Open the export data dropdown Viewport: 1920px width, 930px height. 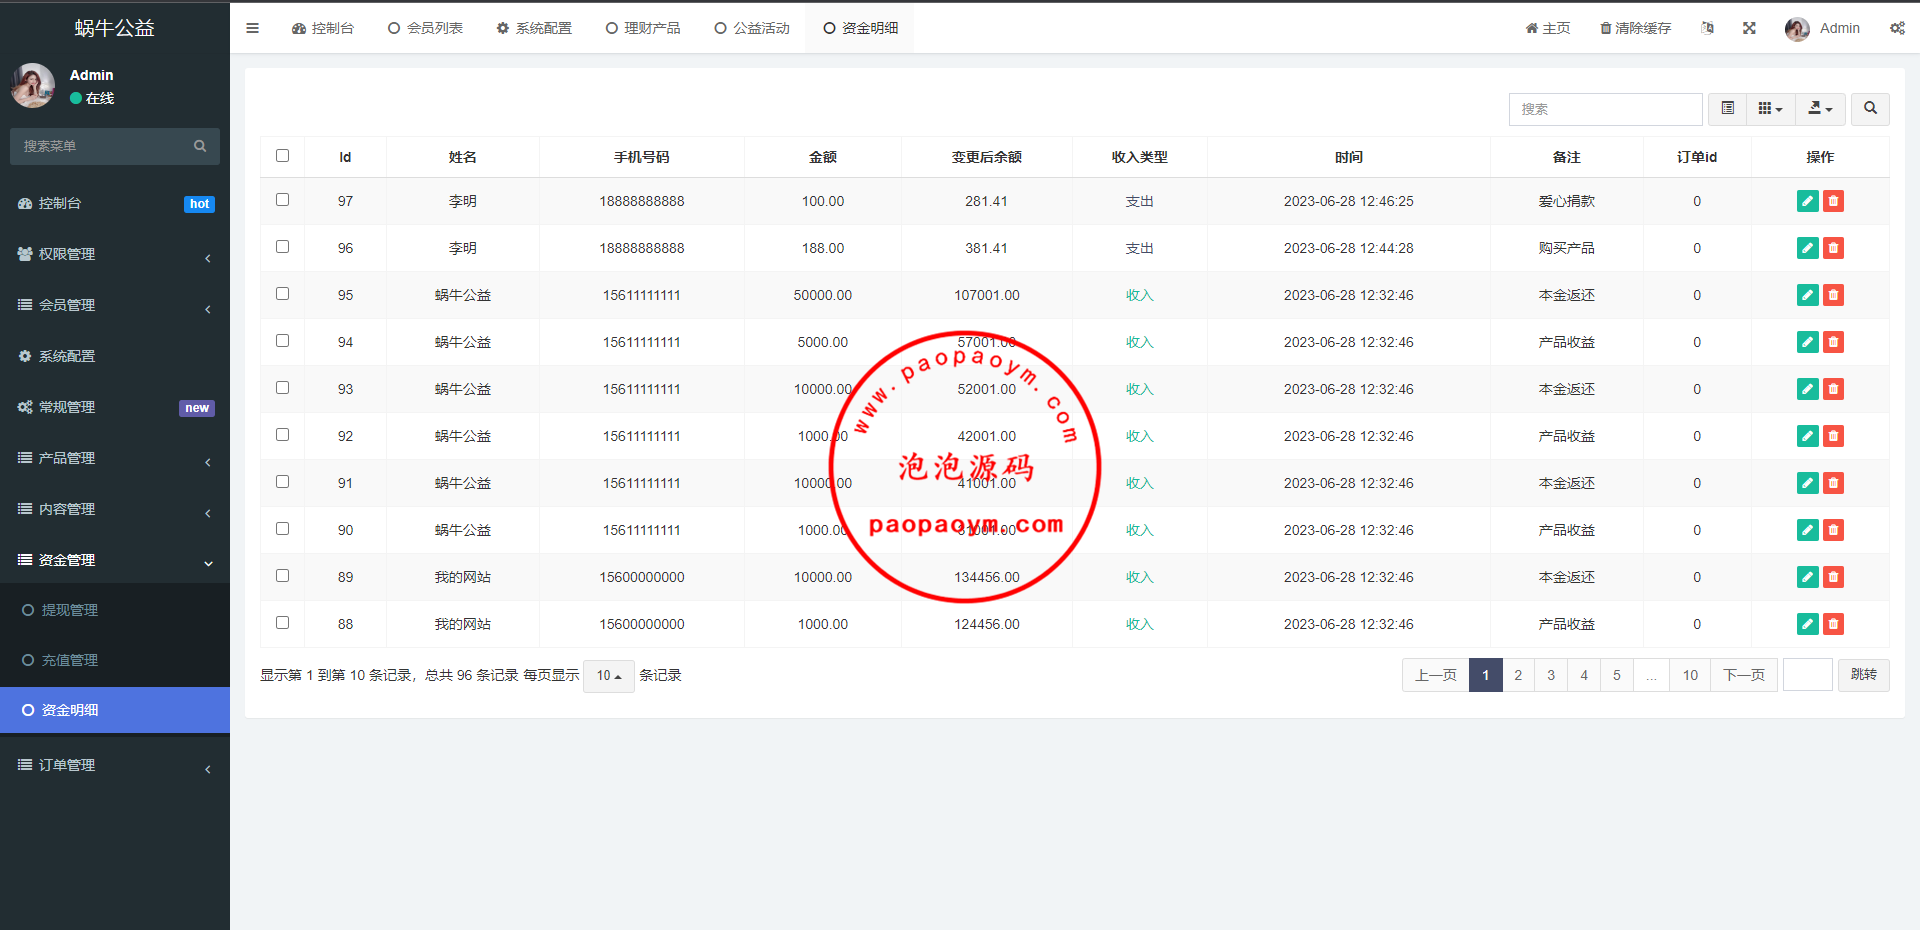(1820, 109)
